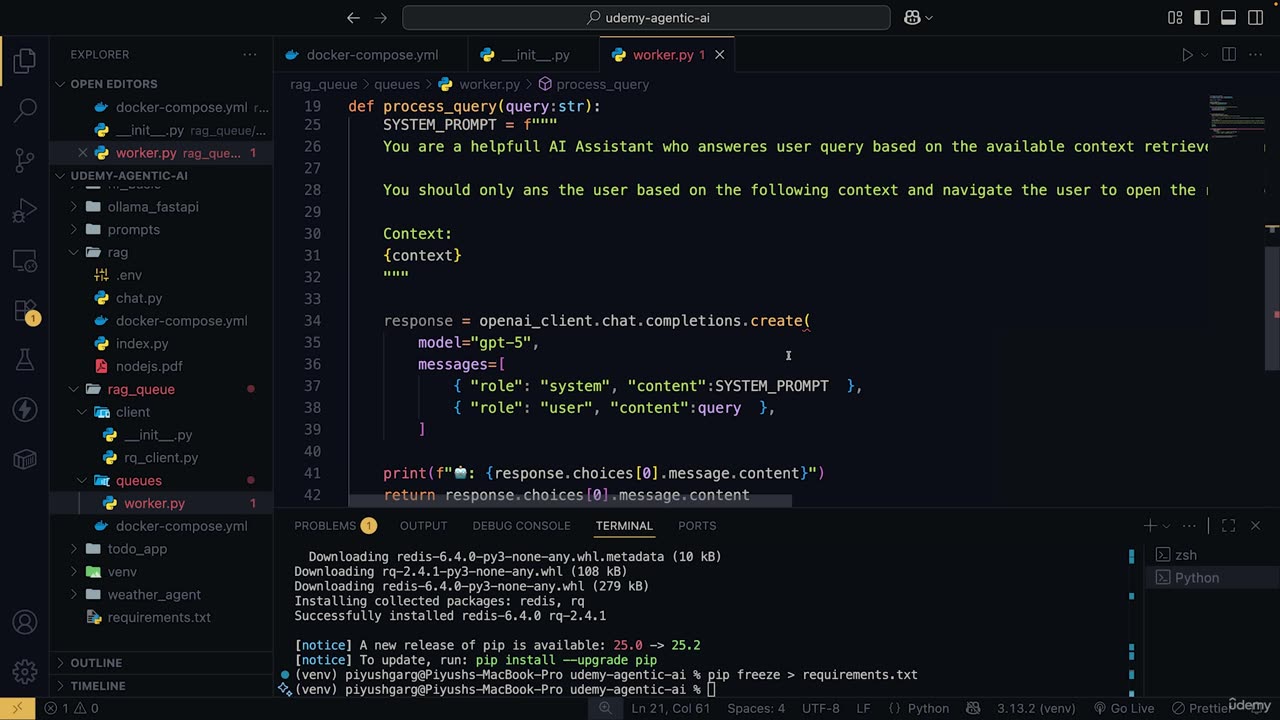Open the Run and Debug view
The height and width of the screenshot is (720, 1280).
(25, 211)
